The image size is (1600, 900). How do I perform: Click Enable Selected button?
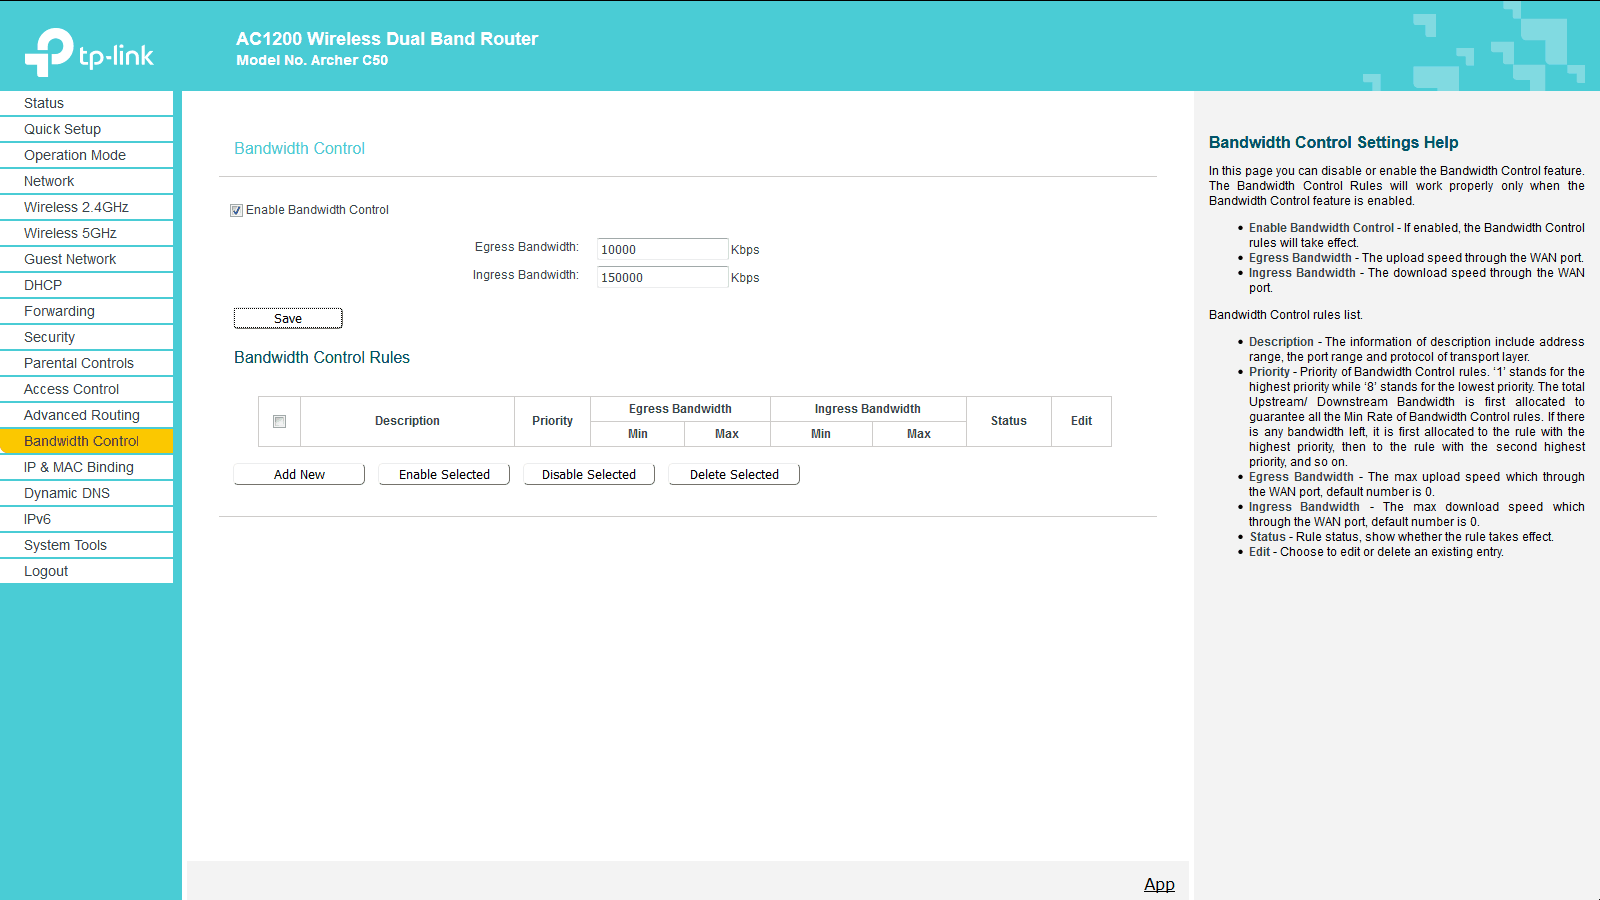pyautogui.click(x=444, y=474)
